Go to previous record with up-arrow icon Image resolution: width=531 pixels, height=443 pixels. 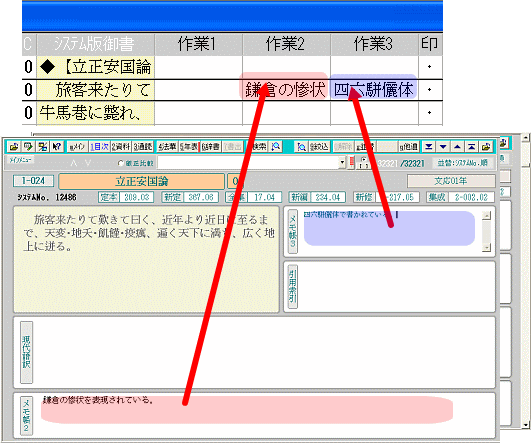457,147
